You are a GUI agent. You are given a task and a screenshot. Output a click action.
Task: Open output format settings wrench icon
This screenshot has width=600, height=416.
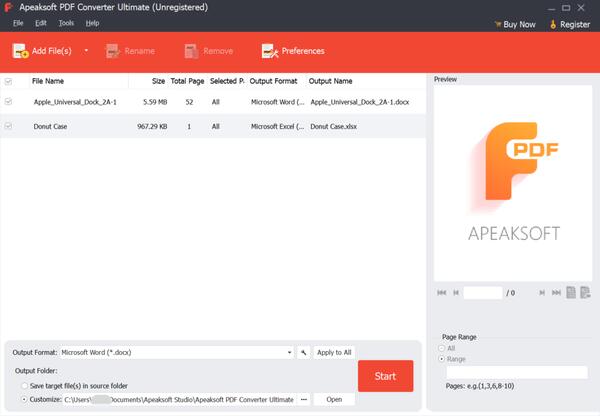303,352
